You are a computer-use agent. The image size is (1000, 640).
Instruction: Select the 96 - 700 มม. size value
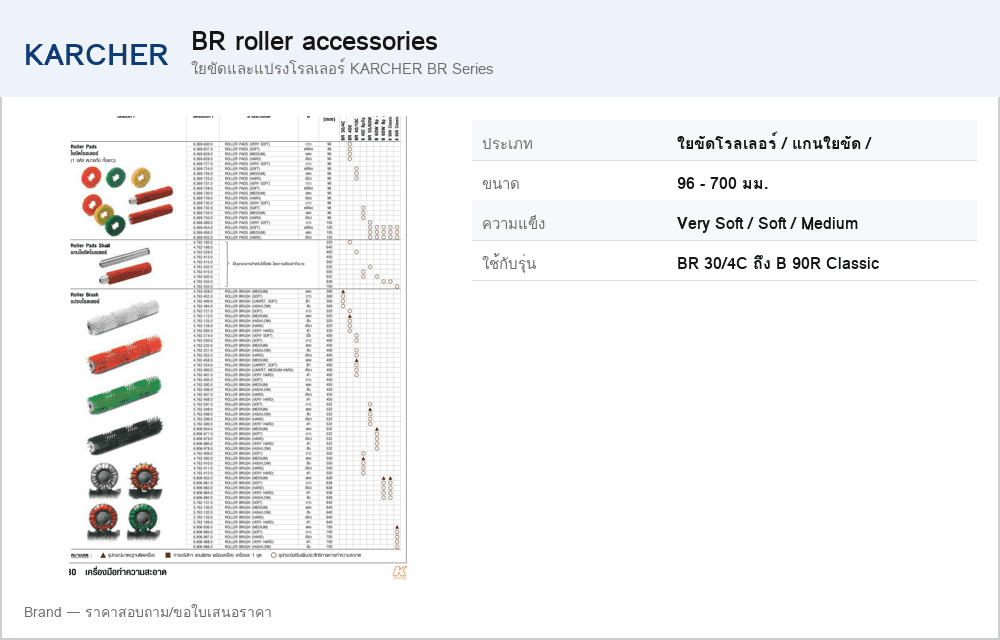723,184
